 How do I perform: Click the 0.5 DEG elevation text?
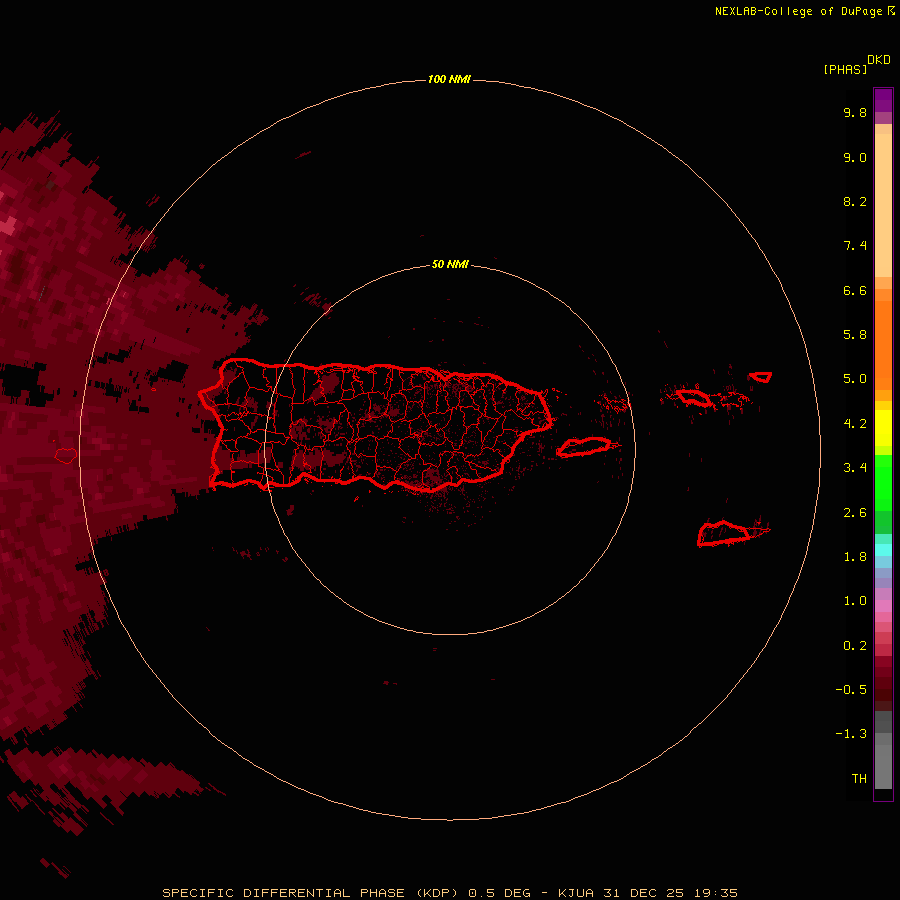coord(498,893)
